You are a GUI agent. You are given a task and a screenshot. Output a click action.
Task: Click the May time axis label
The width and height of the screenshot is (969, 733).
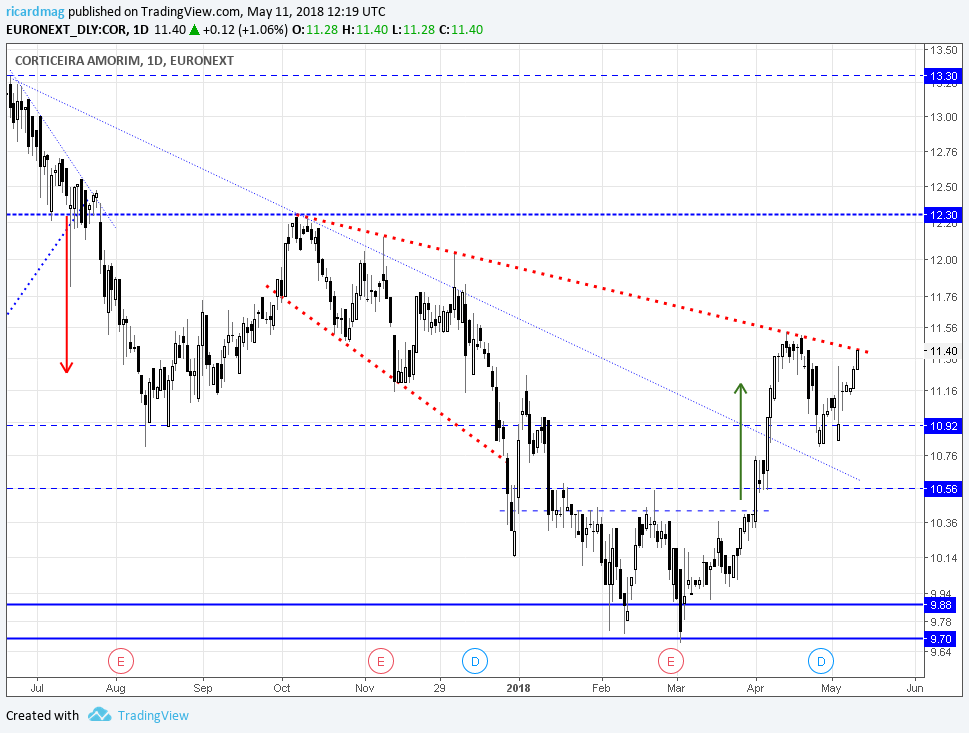(831, 688)
